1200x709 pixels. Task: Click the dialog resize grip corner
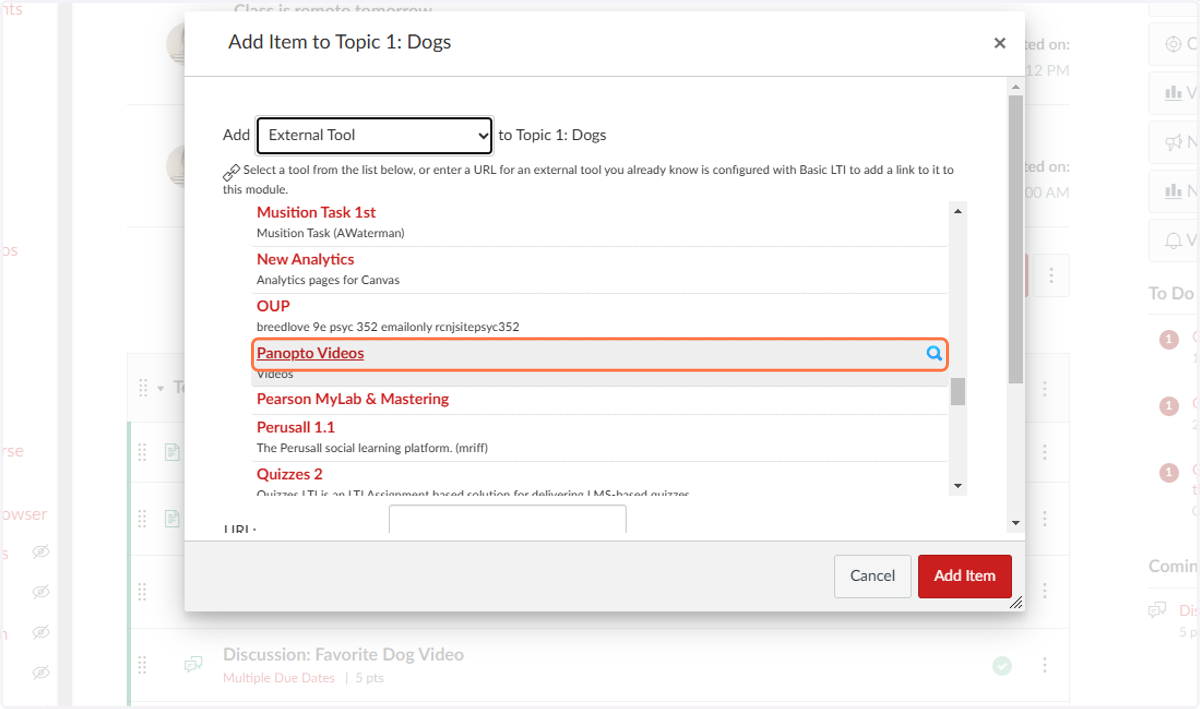1016,603
